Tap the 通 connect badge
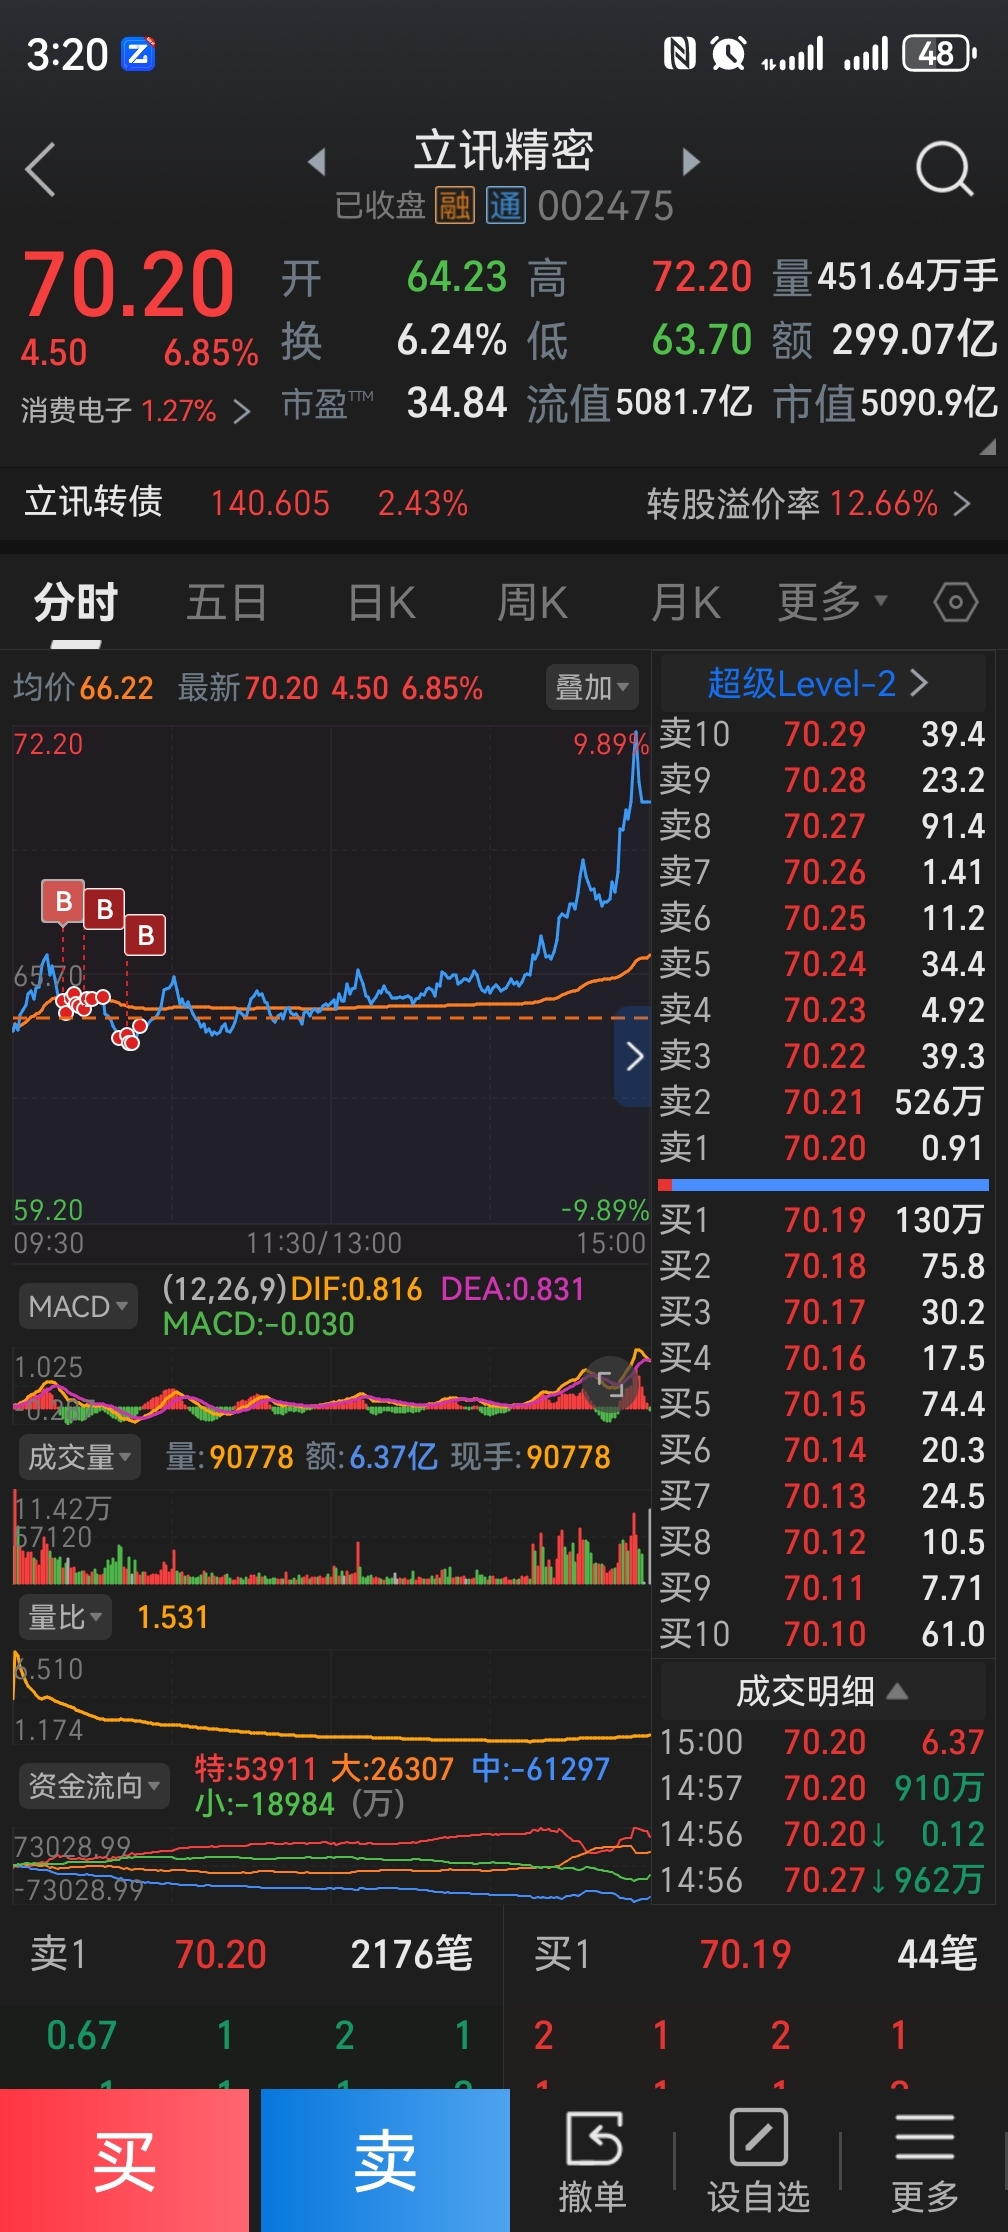Viewport: 1008px width, 2232px height. 505,206
